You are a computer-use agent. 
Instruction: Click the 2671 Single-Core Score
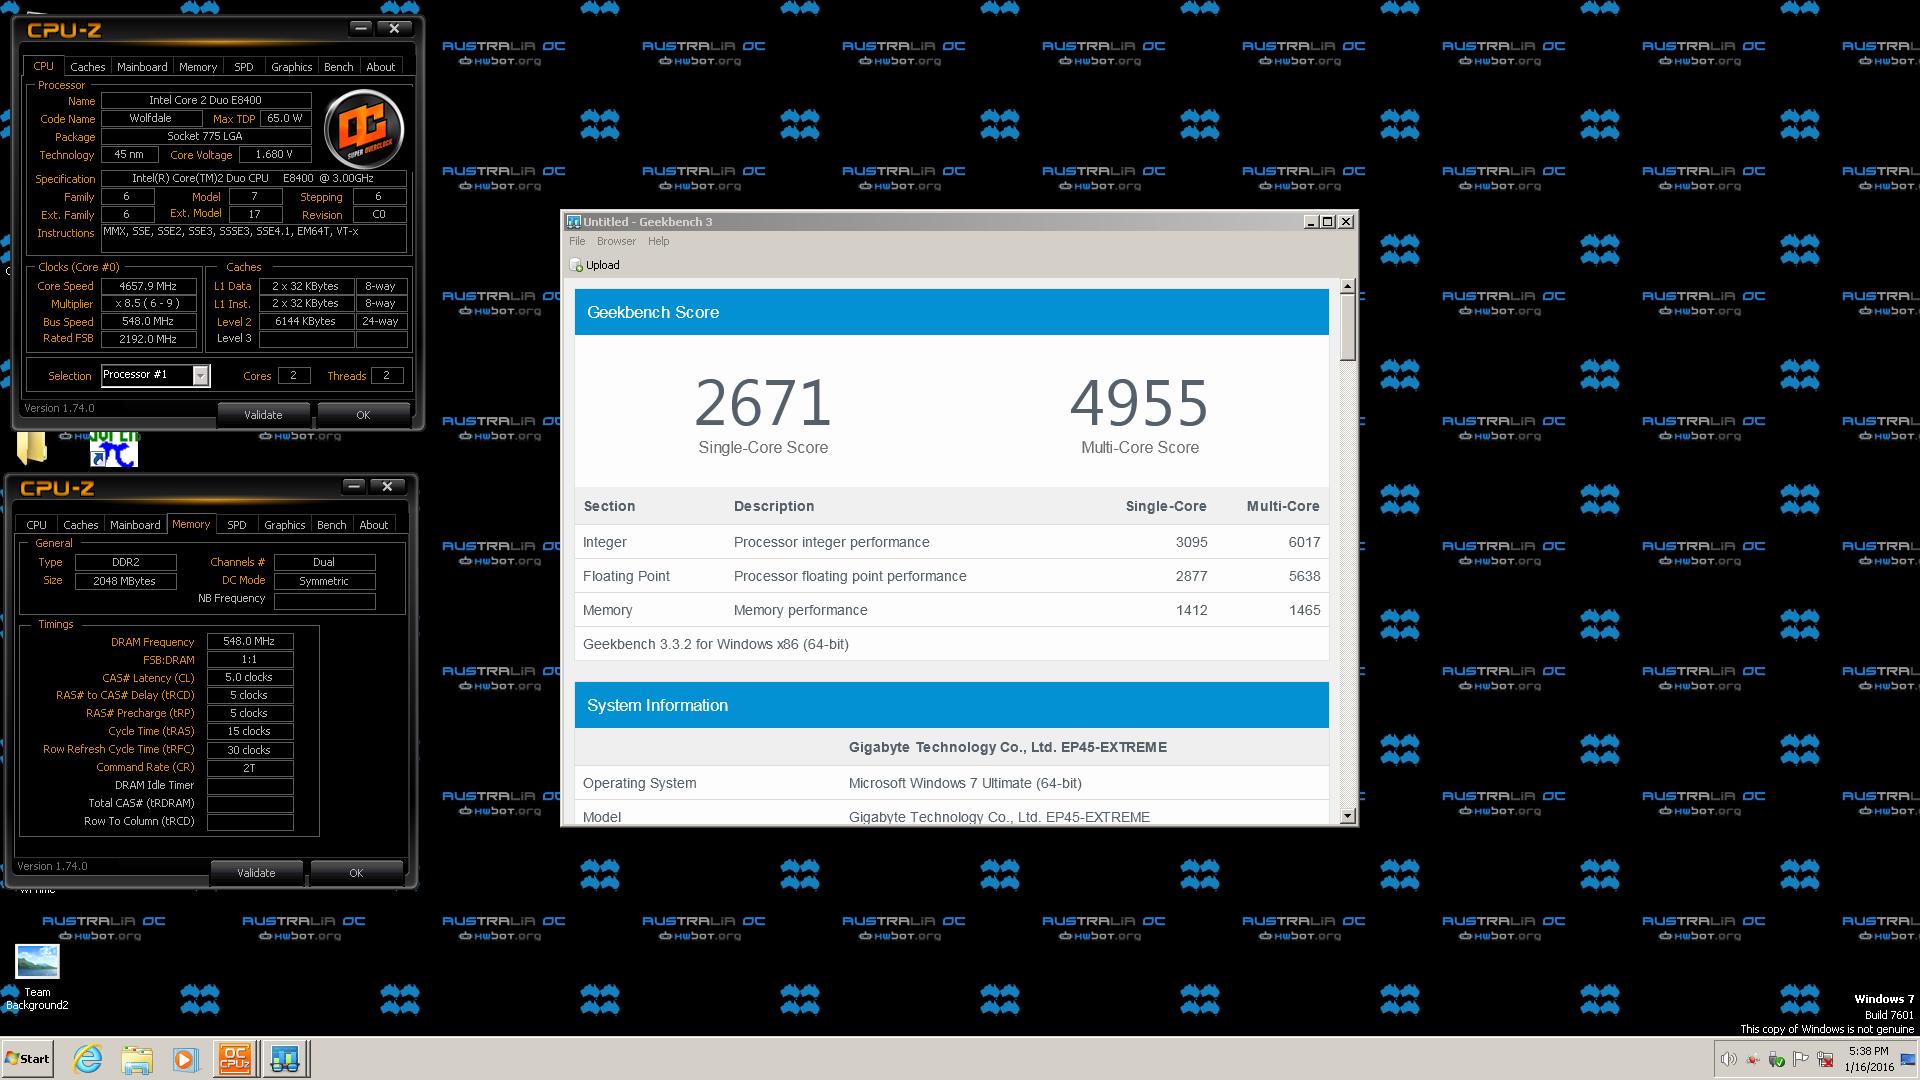[x=763, y=403]
